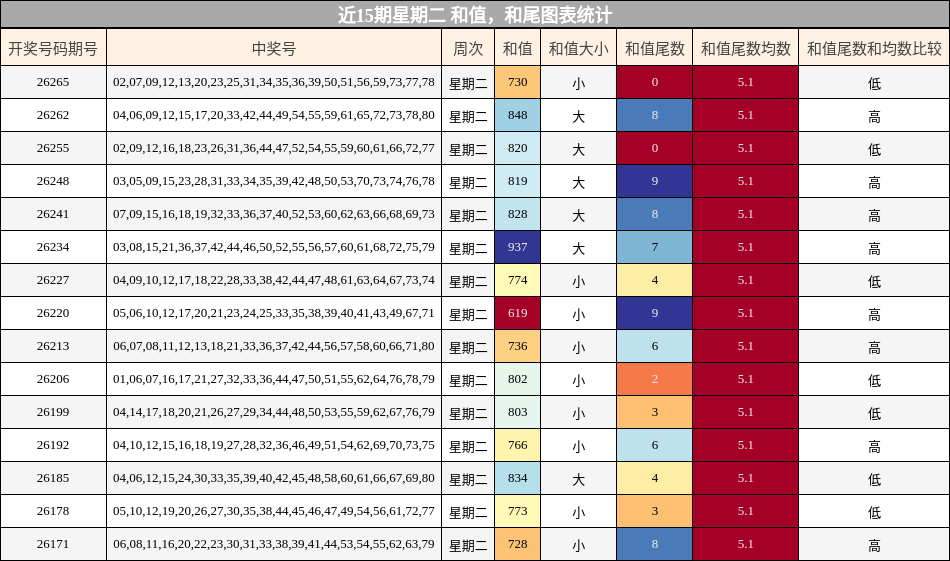Click issue number 26220

53,313
